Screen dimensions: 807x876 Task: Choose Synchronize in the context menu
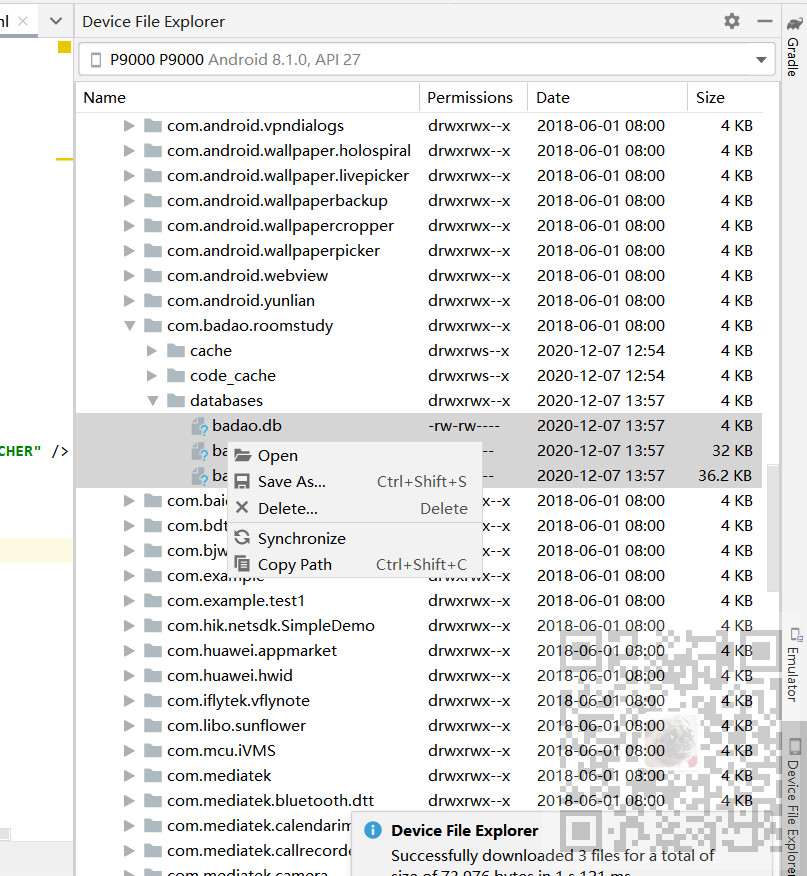click(355, 539)
